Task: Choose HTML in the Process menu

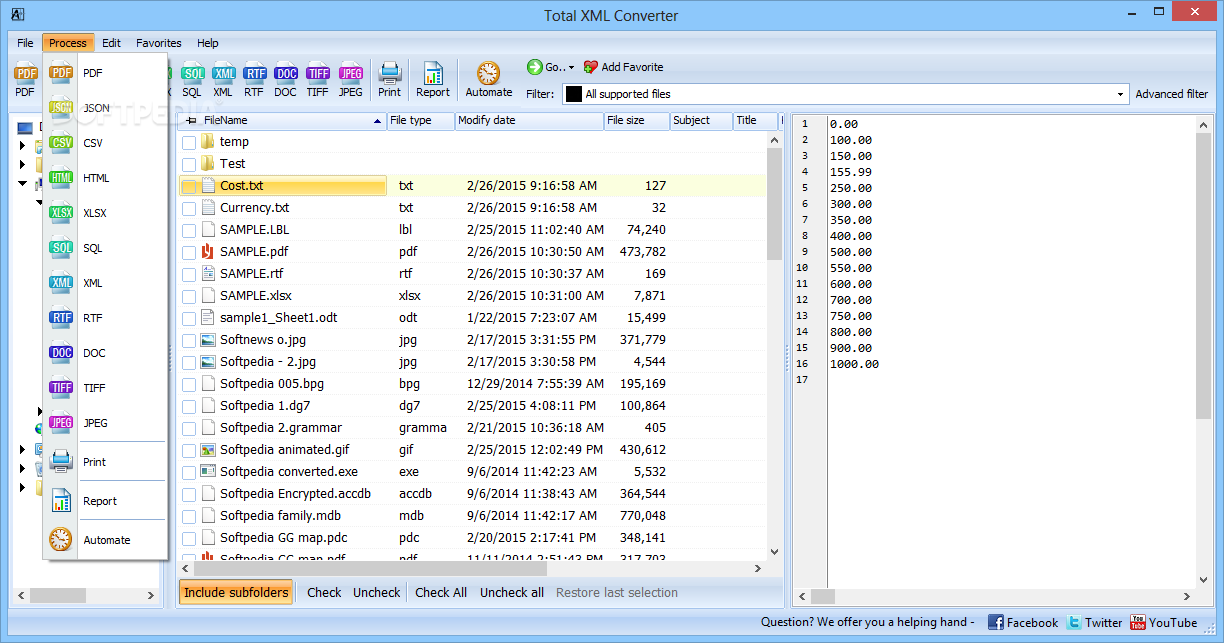Action: coord(104,178)
